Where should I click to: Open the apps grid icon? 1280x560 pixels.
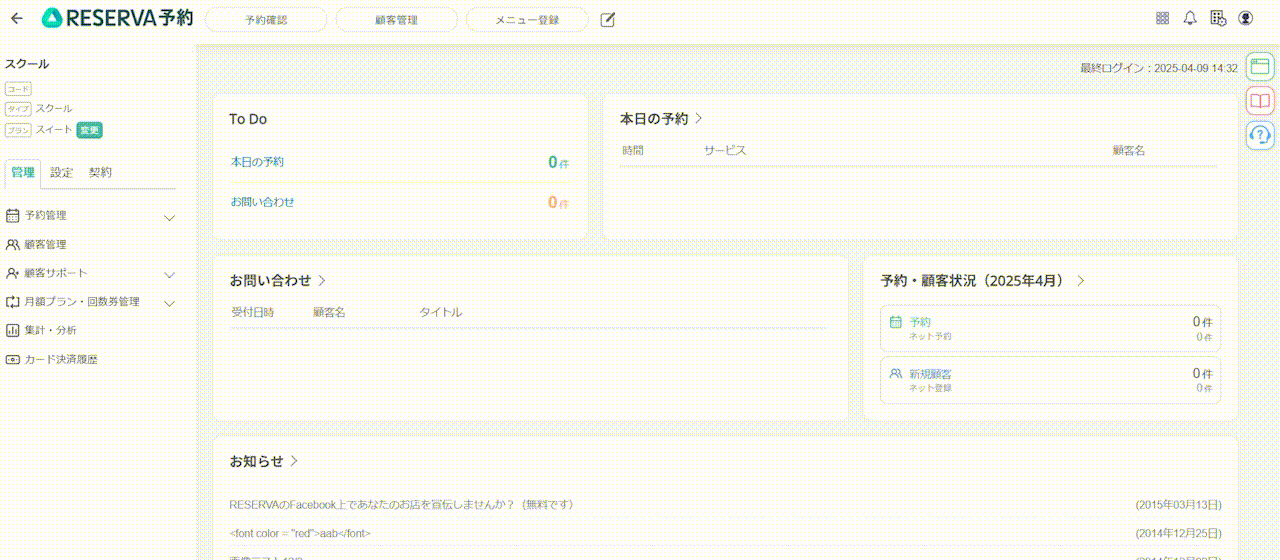(x=1162, y=18)
